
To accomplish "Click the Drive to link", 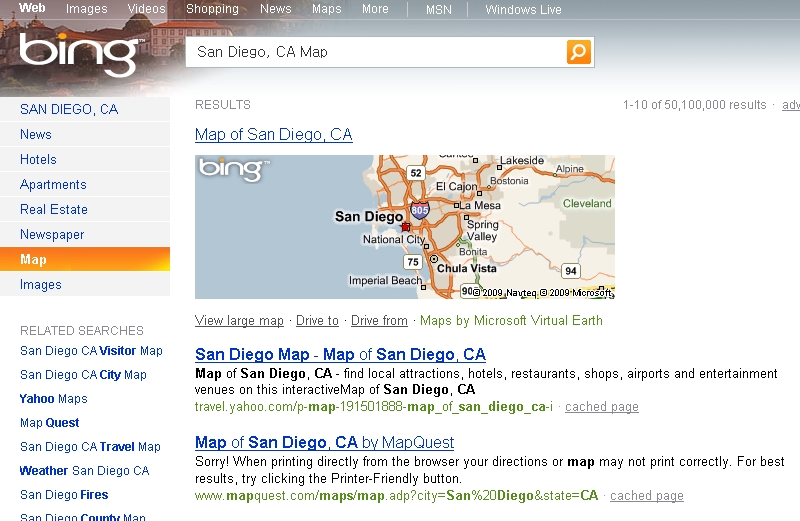I will pyautogui.click(x=317, y=320).
